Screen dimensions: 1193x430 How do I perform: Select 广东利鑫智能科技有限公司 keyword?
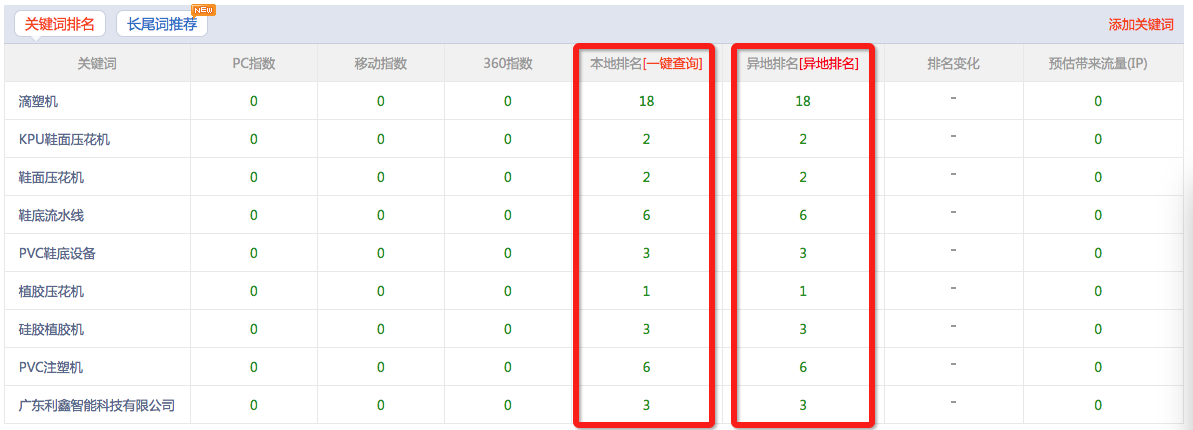(x=96, y=405)
